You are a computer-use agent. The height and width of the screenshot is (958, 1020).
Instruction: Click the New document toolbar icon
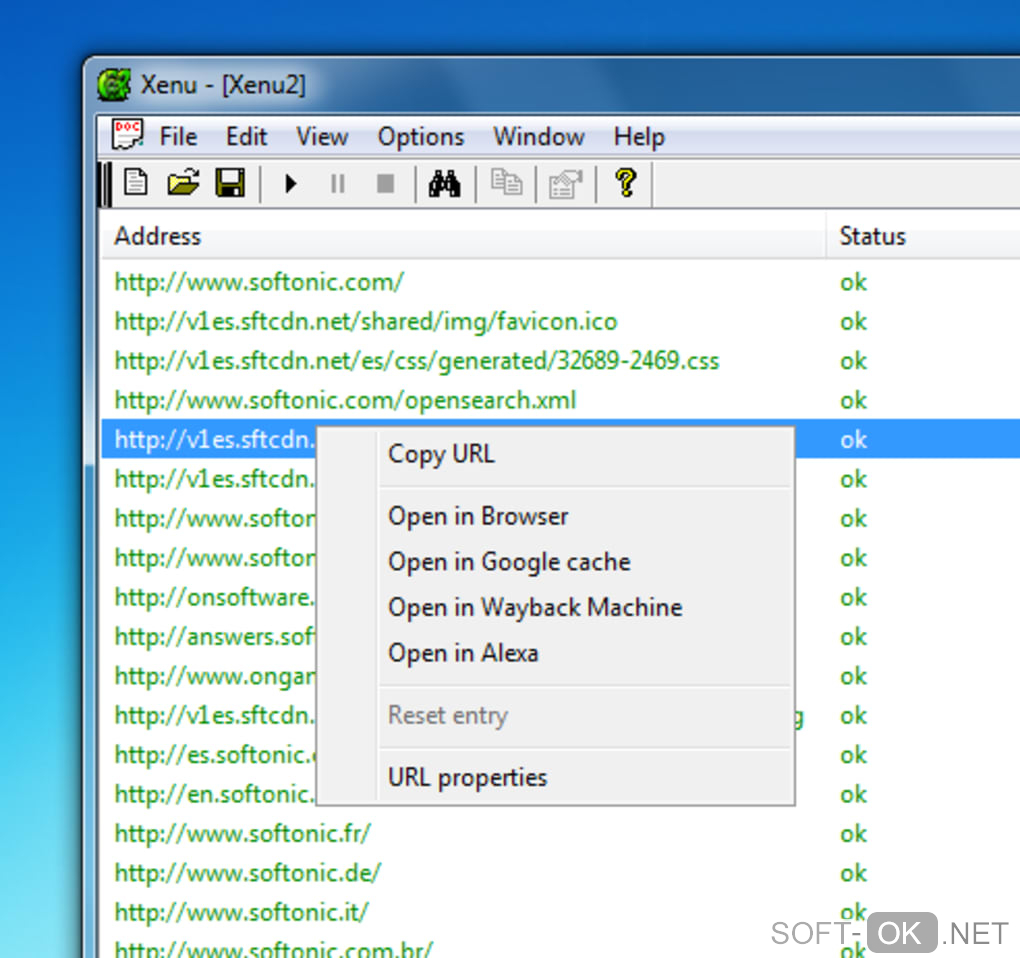pos(135,183)
